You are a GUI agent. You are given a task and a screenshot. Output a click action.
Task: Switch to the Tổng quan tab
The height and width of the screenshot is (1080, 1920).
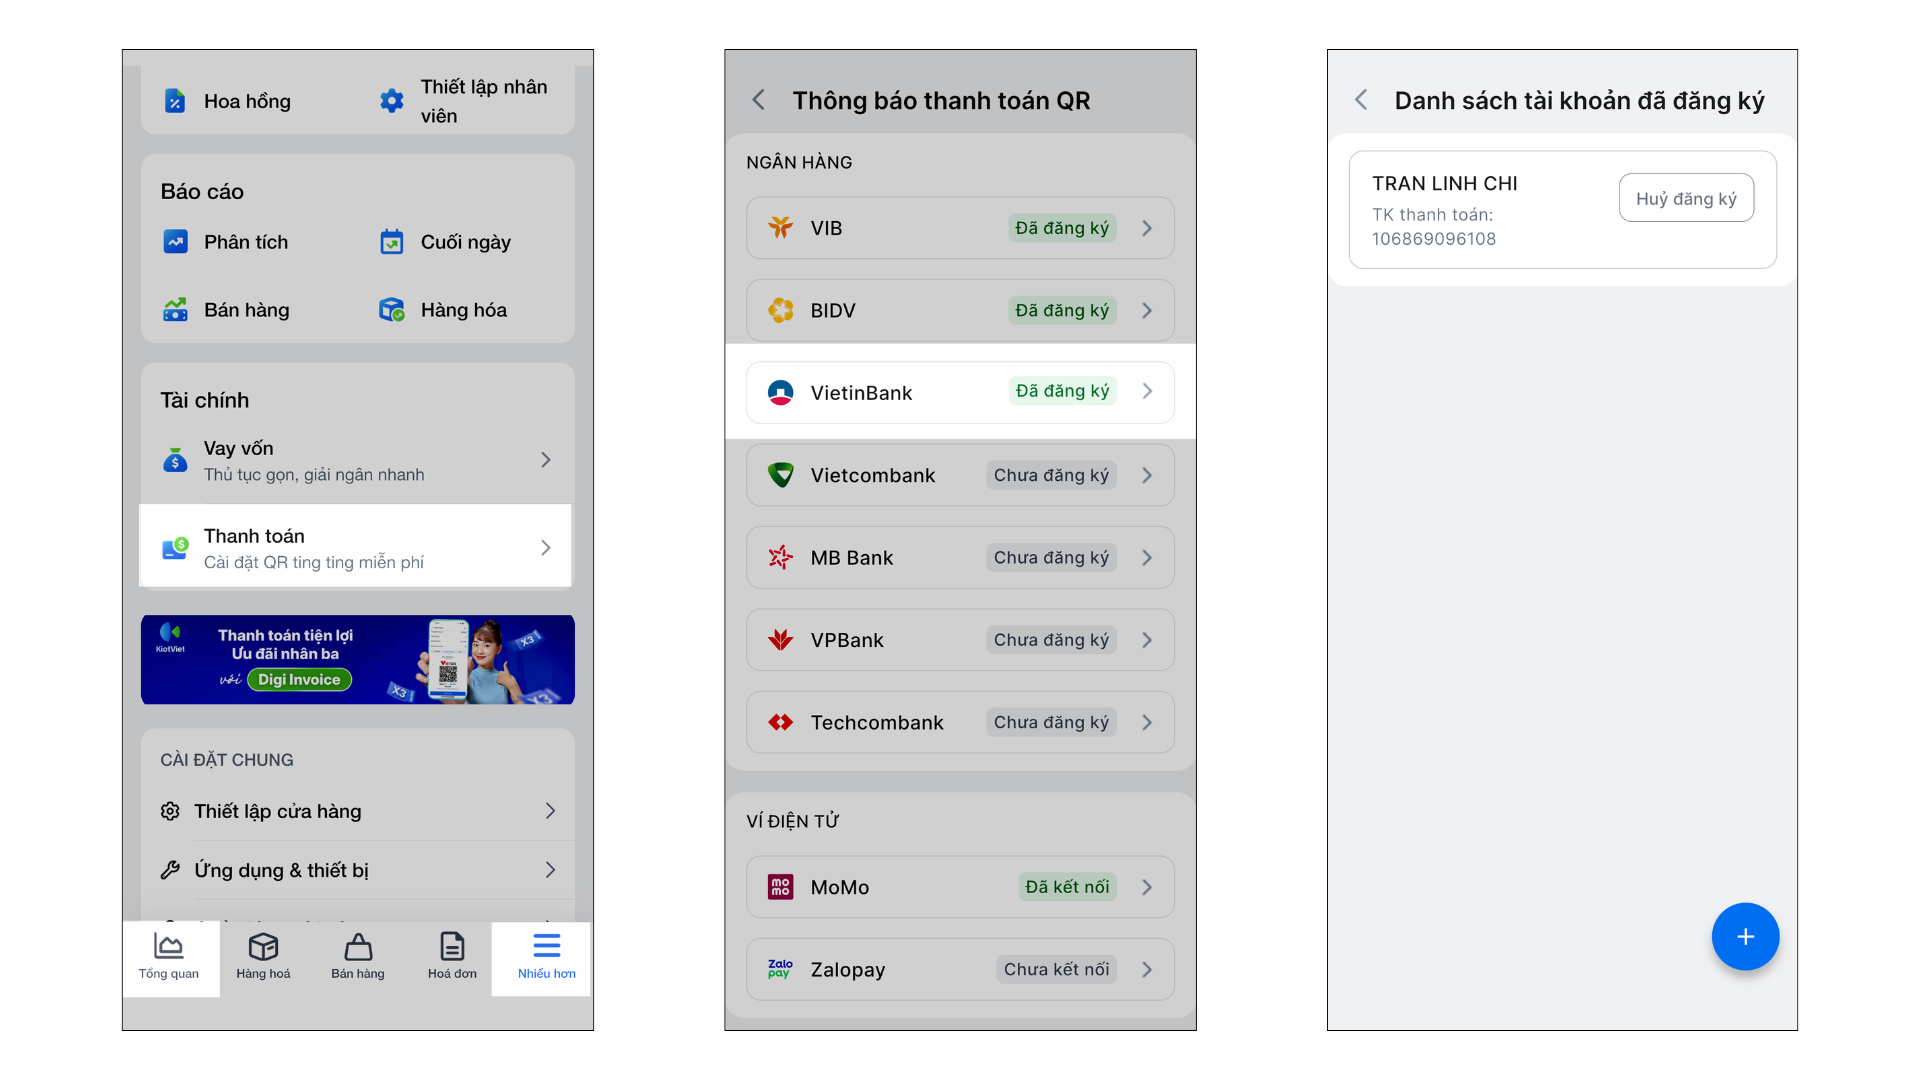pyautogui.click(x=169, y=957)
